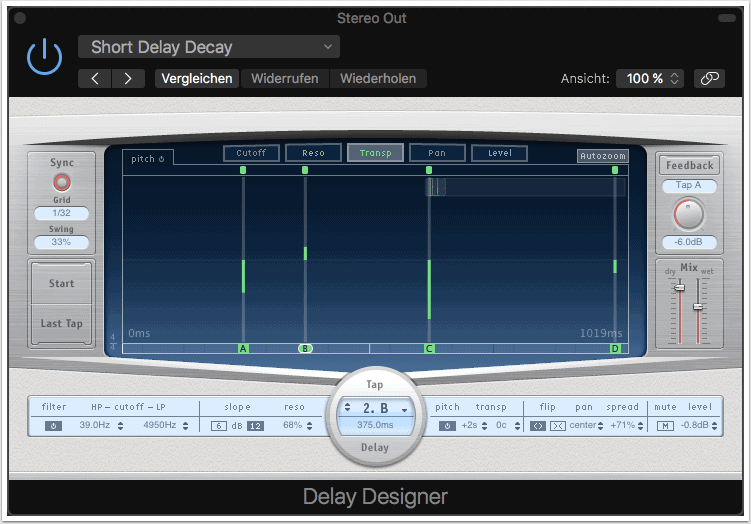Click the first flip stereo icon
This screenshot has width=751, height=524.
click(536, 426)
